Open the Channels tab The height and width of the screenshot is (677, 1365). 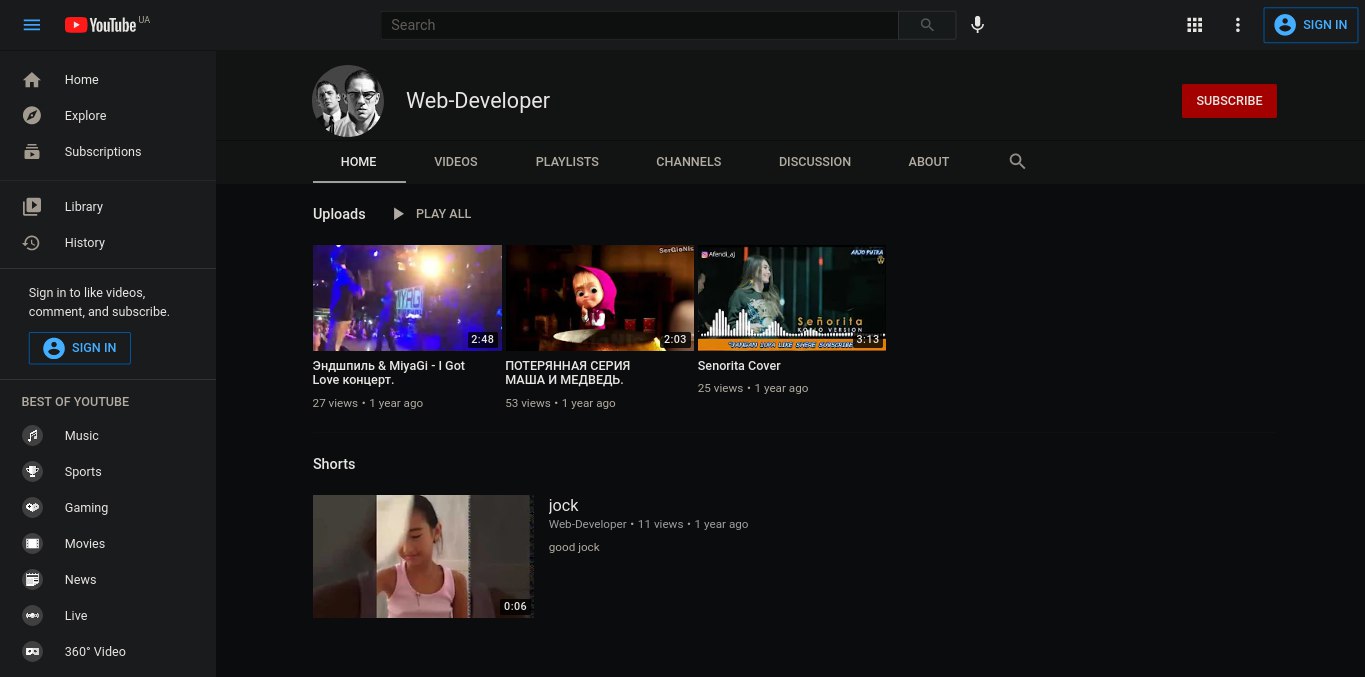coord(689,161)
